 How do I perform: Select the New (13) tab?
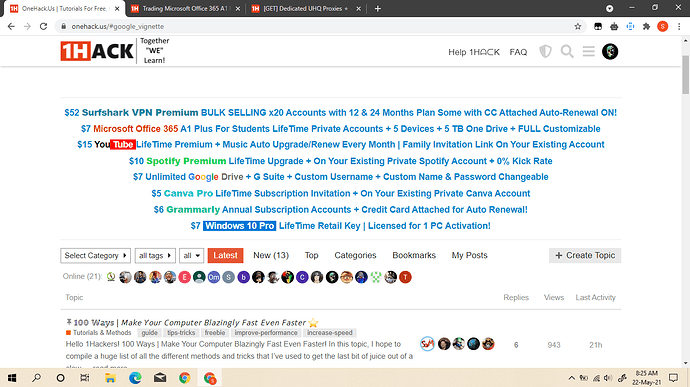[x=271, y=255]
